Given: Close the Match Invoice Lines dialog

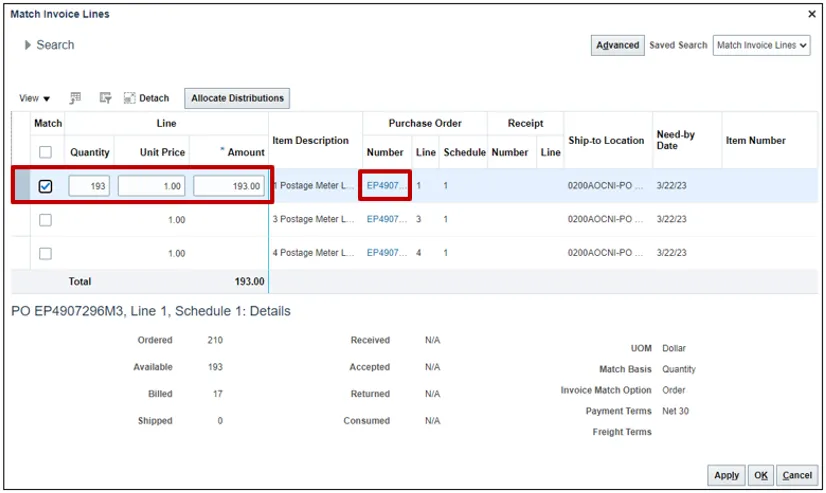Looking at the screenshot, I should click(x=811, y=14).
